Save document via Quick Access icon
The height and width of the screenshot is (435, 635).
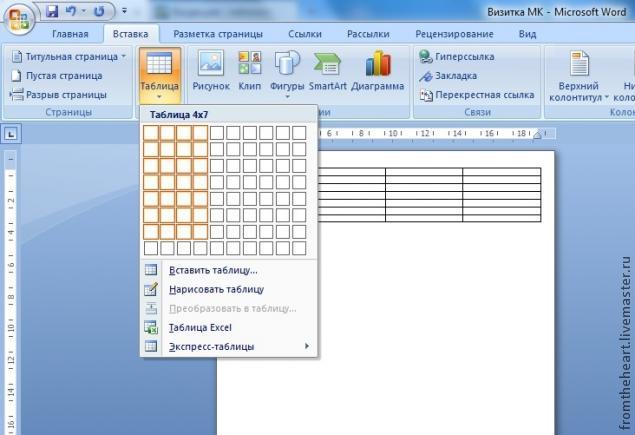52,11
